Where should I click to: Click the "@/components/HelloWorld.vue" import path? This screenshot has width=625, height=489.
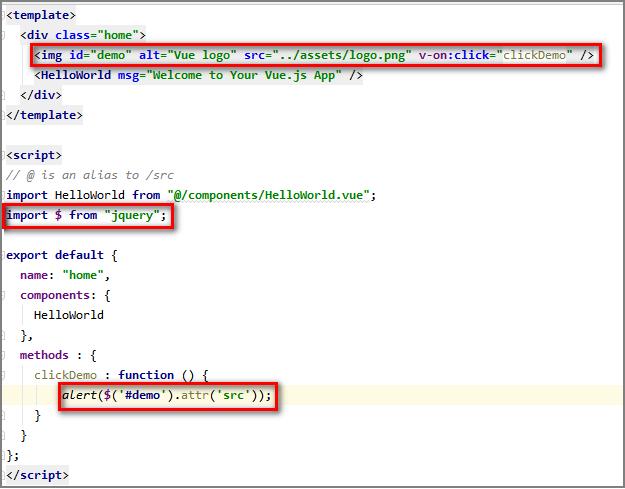click(268, 195)
